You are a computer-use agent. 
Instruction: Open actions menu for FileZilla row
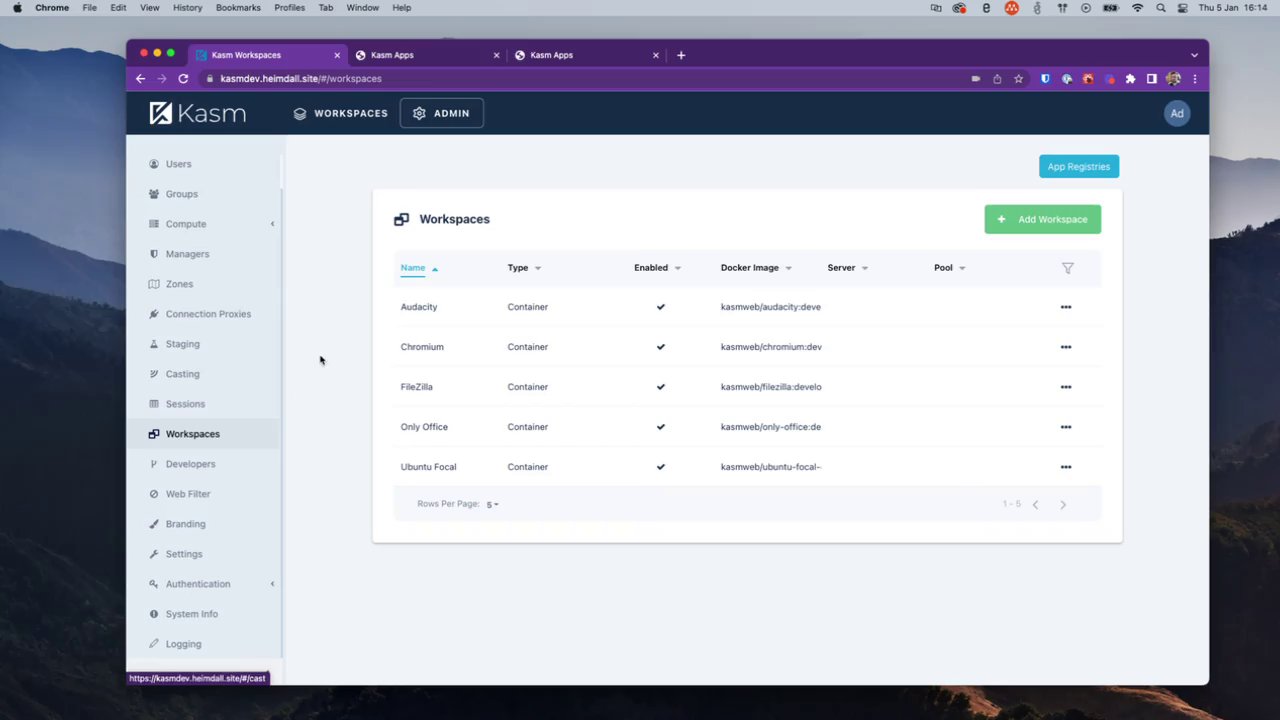point(1066,387)
